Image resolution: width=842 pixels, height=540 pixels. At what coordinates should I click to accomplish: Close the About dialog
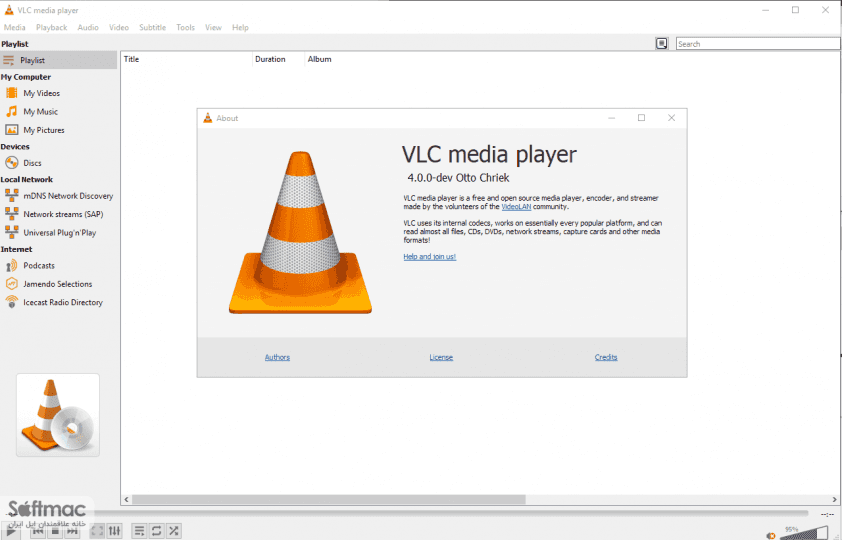671,118
